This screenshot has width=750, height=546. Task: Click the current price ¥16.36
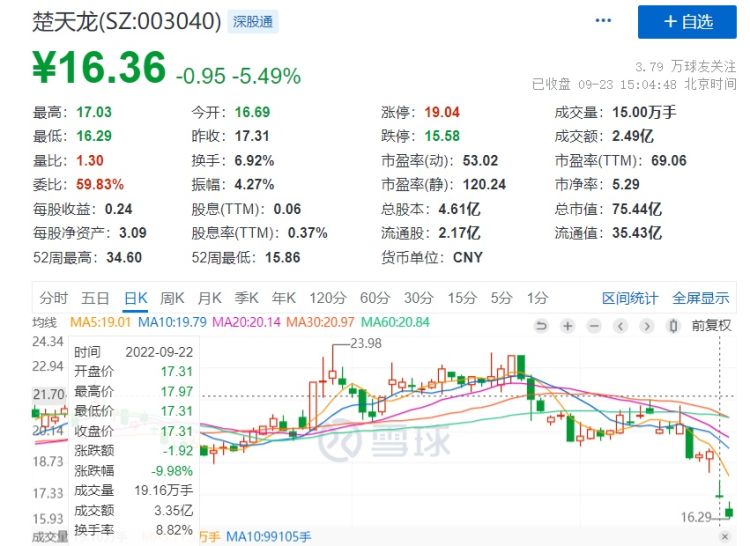99,67
